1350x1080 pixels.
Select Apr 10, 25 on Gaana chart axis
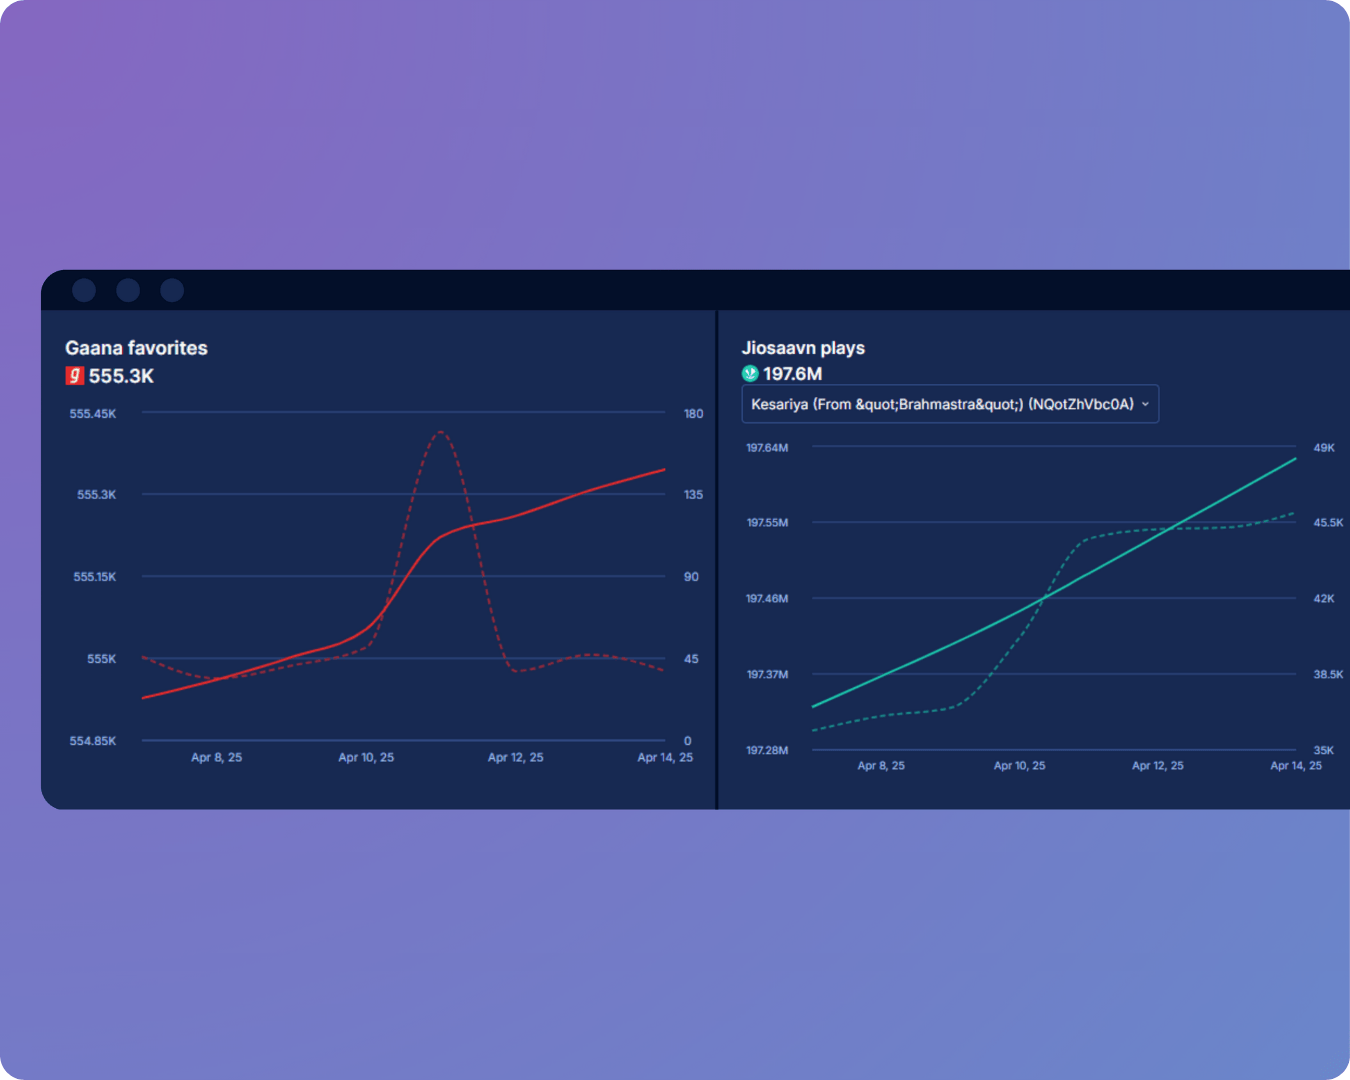366,757
